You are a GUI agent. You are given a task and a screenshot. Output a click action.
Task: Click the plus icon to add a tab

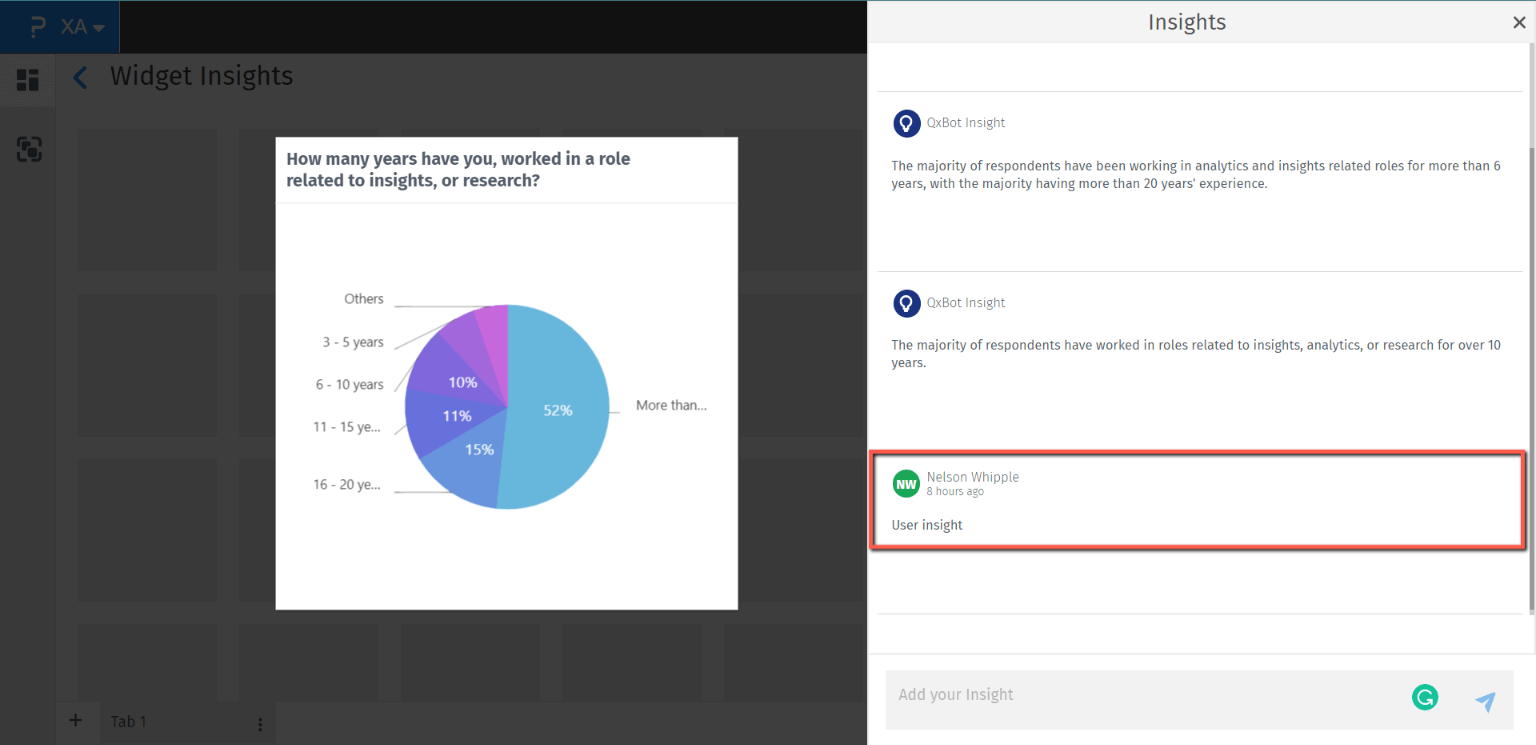point(75,721)
